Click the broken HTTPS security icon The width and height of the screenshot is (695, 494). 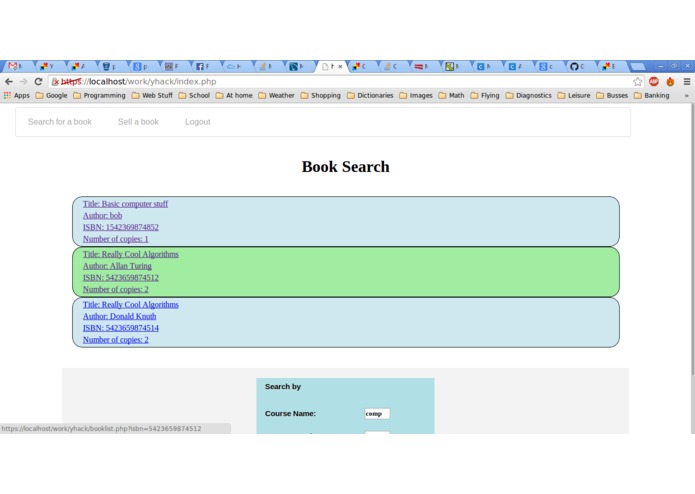pyautogui.click(x=55, y=82)
